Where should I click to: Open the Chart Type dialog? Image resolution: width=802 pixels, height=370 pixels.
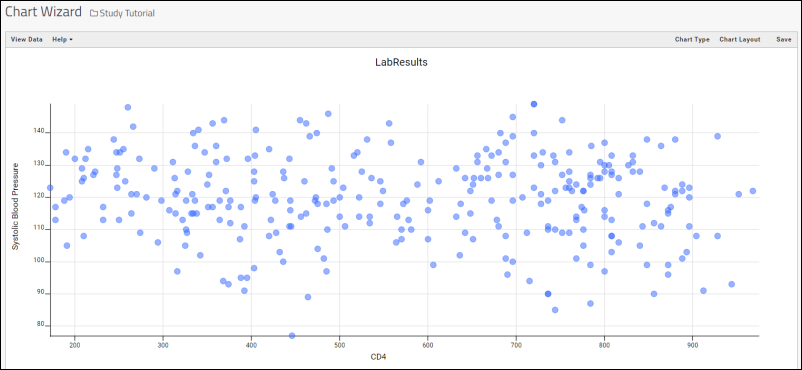point(692,39)
